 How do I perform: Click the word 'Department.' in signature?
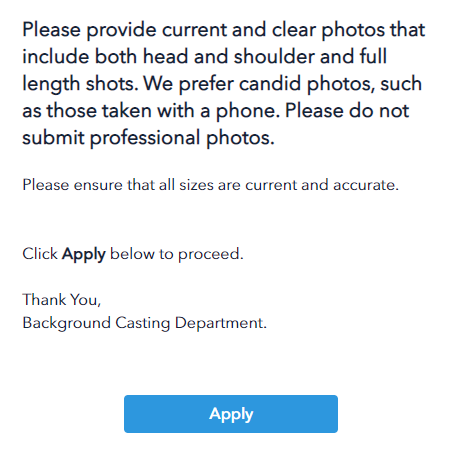[x=221, y=323]
